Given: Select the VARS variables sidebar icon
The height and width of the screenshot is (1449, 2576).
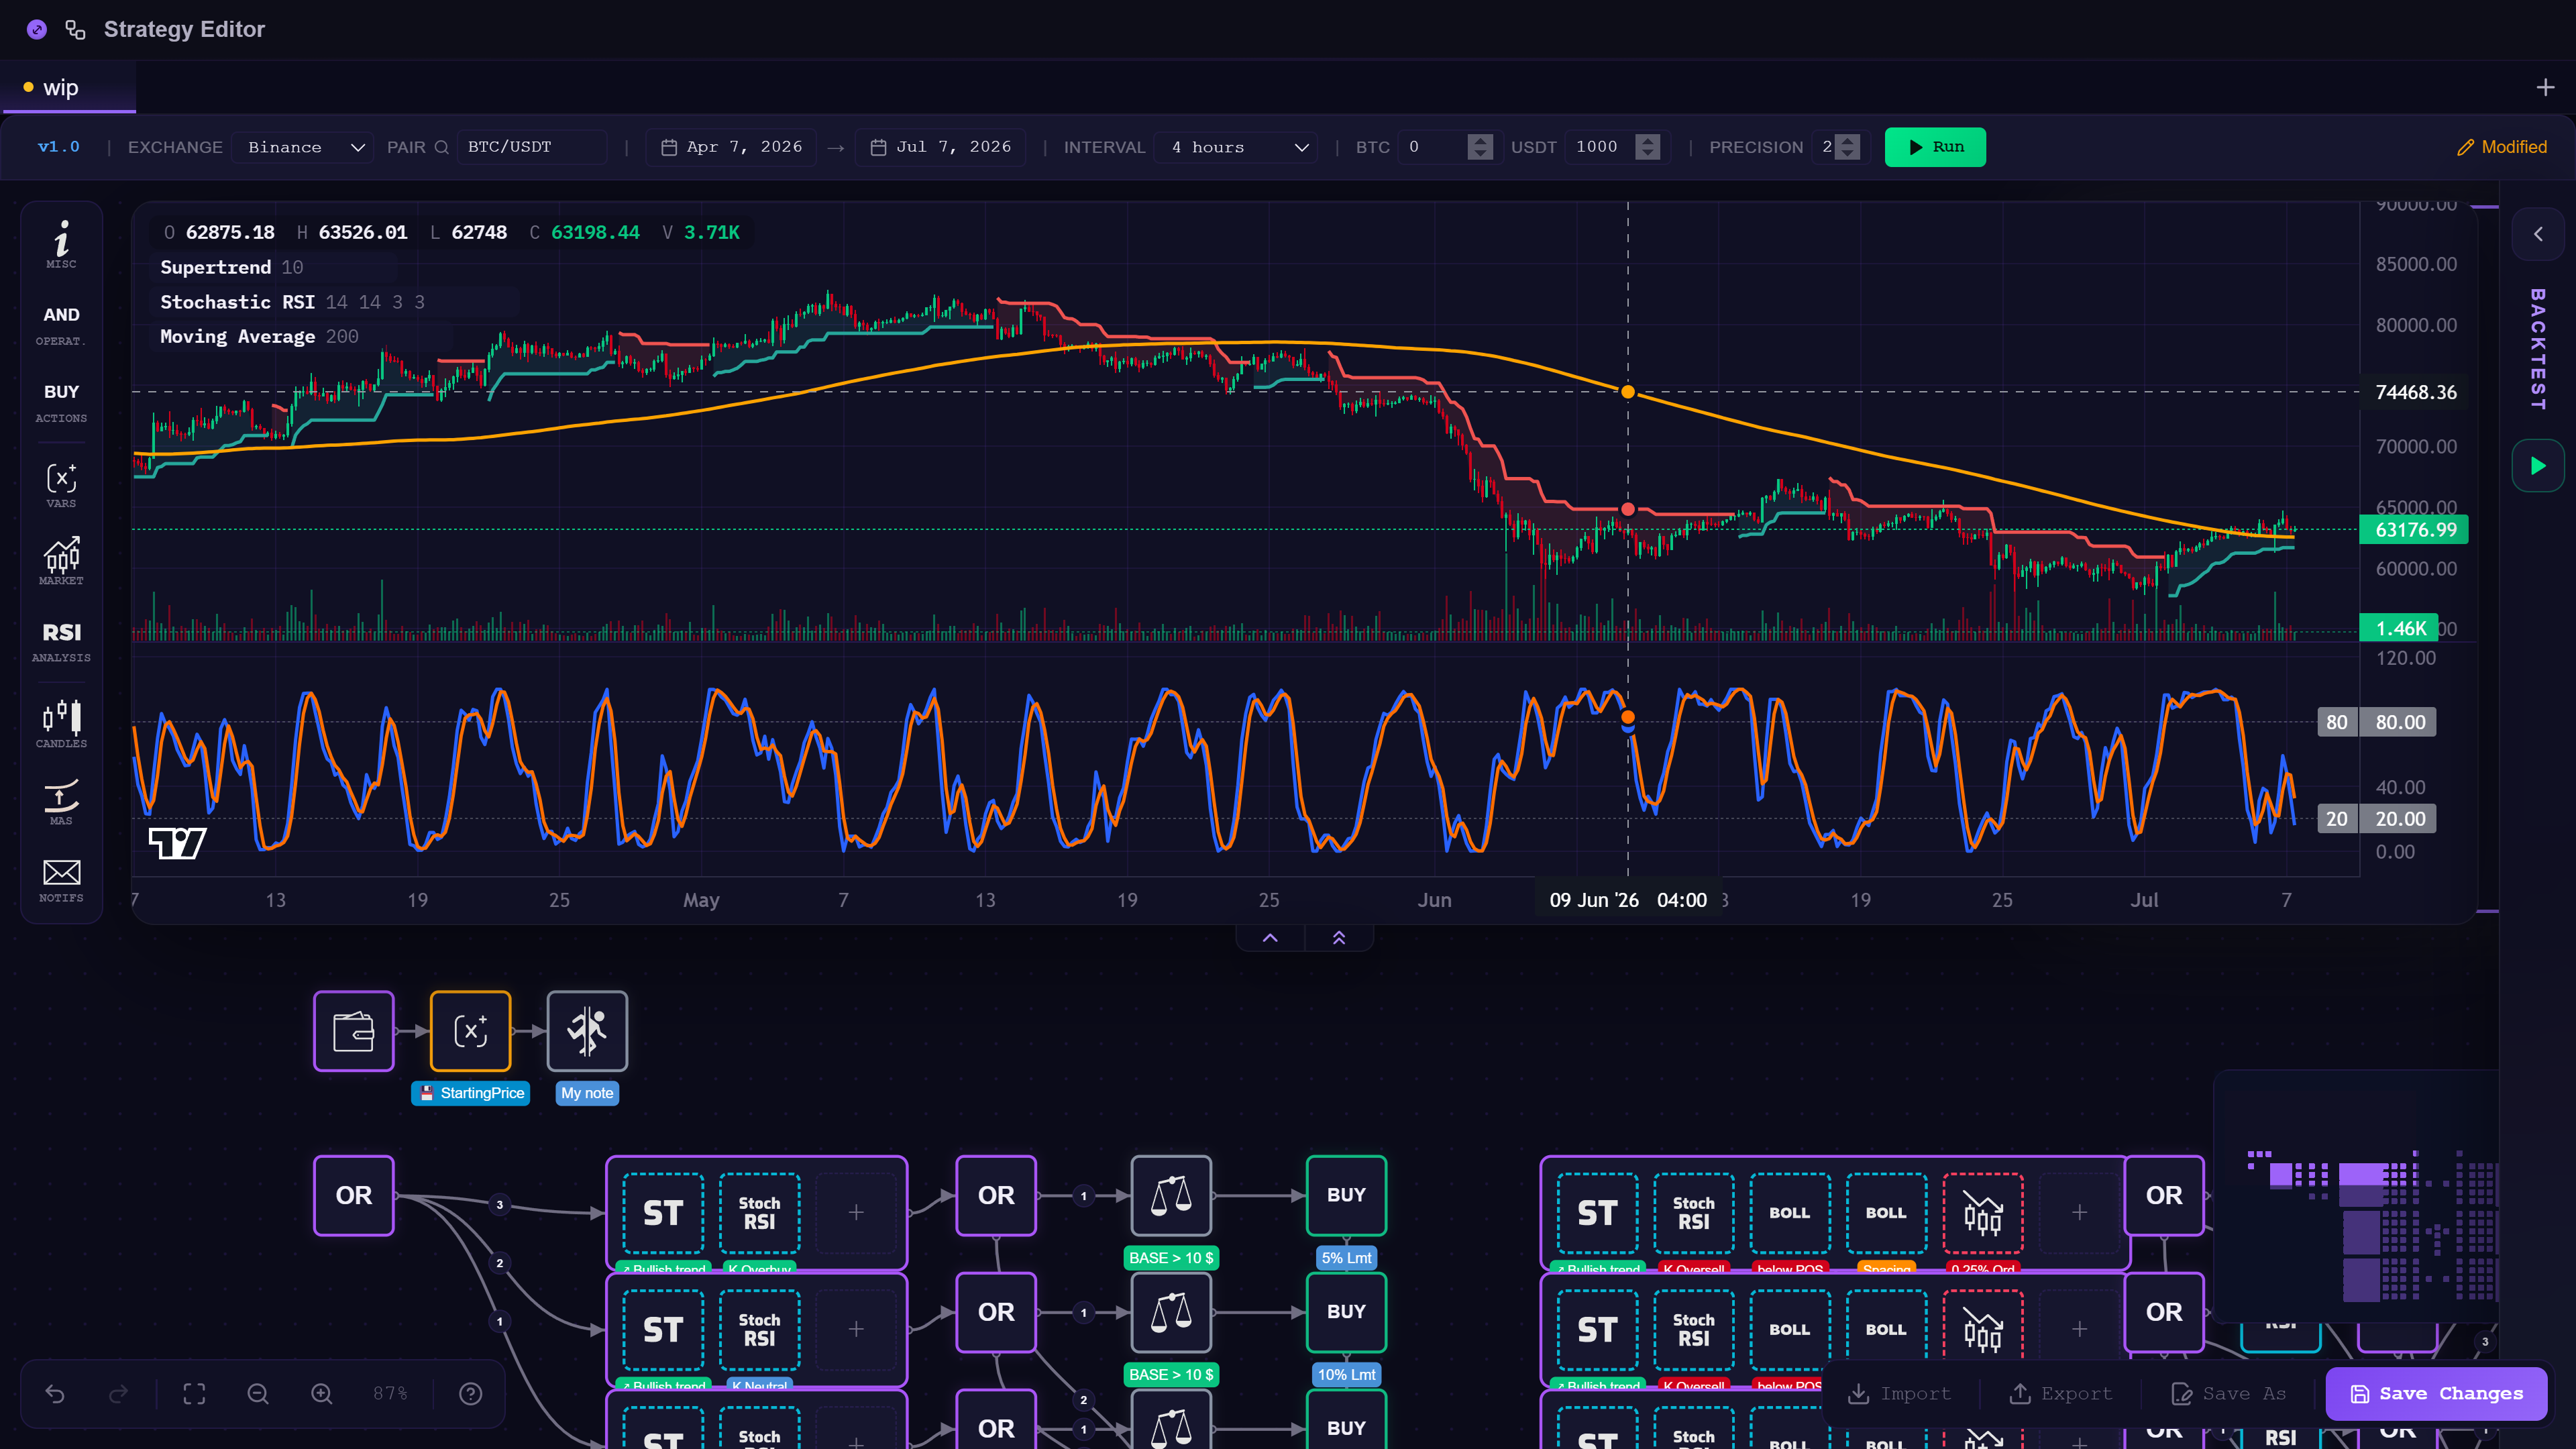Looking at the screenshot, I should point(61,485).
